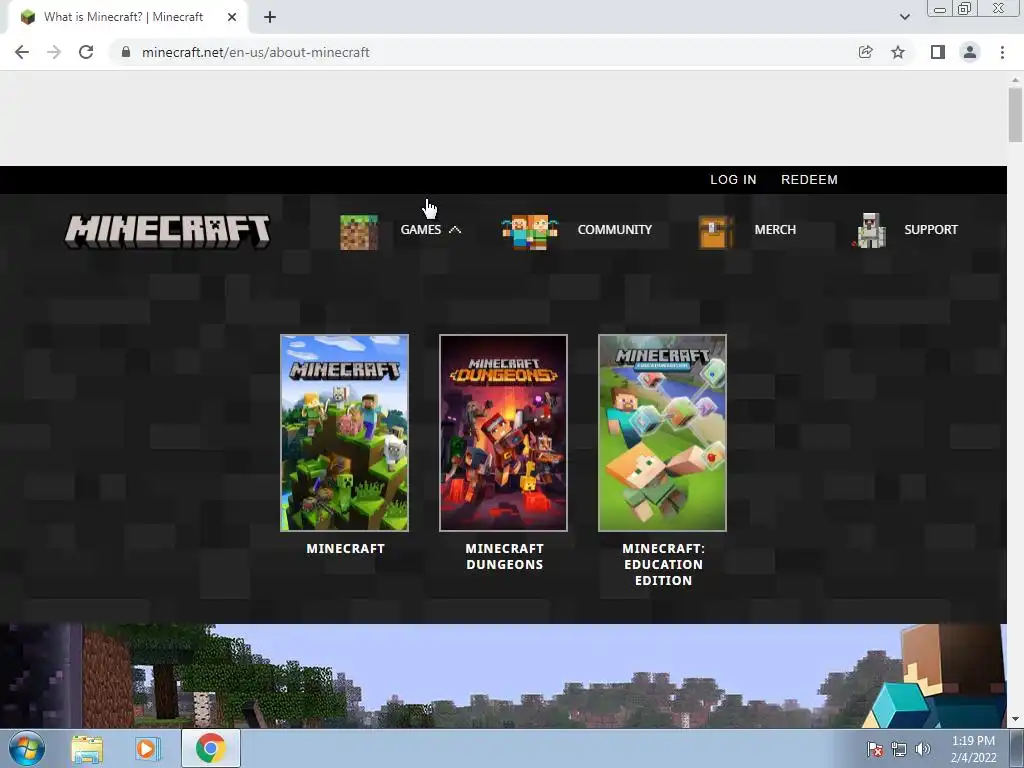The width and height of the screenshot is (1024, 768).
Task: Open the MINECRAFT DUNGEONS title link
Action: (x=504, y=556)
